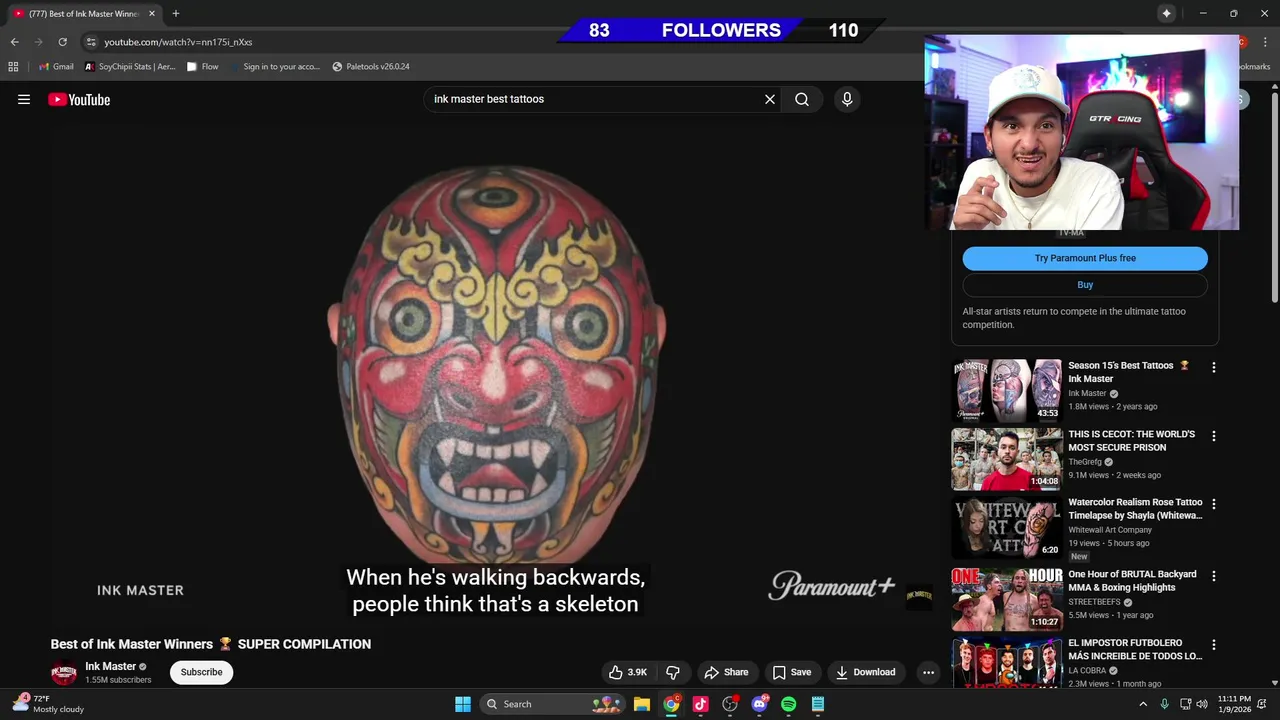Open Watercolor Realism Rose Tattoo thumbnail
Image resolution: width=1280 pixels, height=720 pixels.
point(1006,527)
